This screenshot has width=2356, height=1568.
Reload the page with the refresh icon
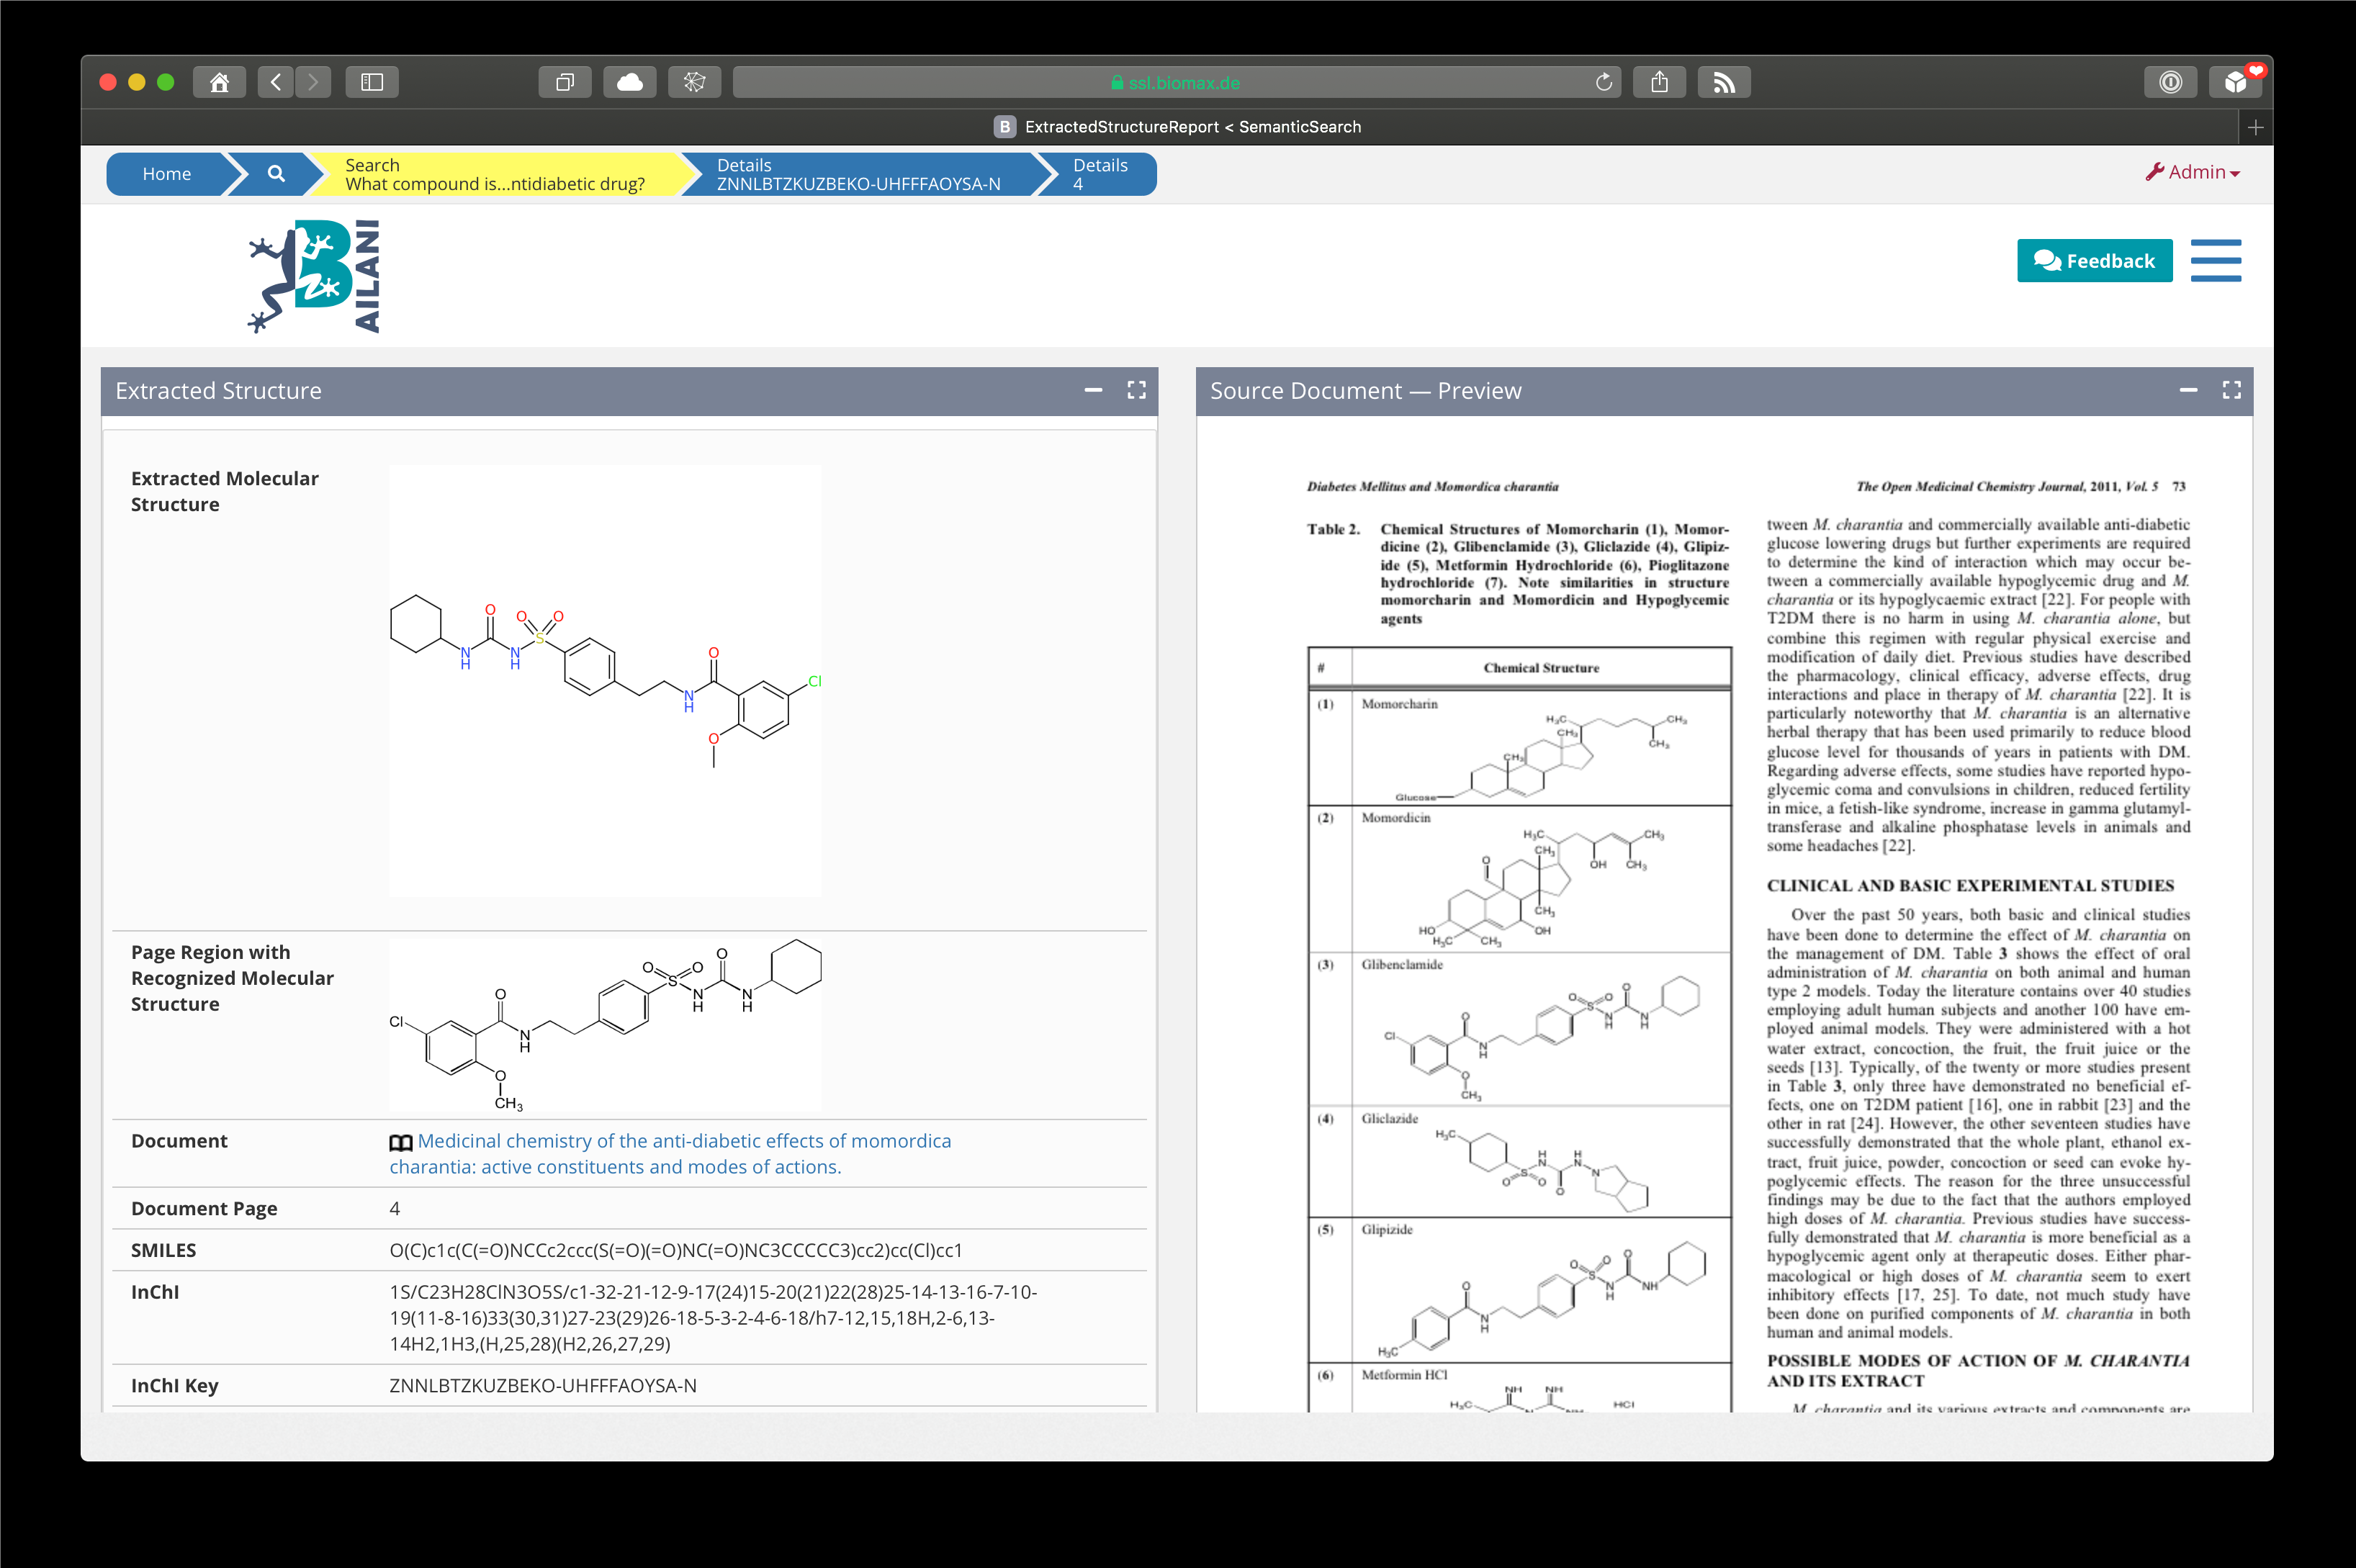(x=1603, y=82)
